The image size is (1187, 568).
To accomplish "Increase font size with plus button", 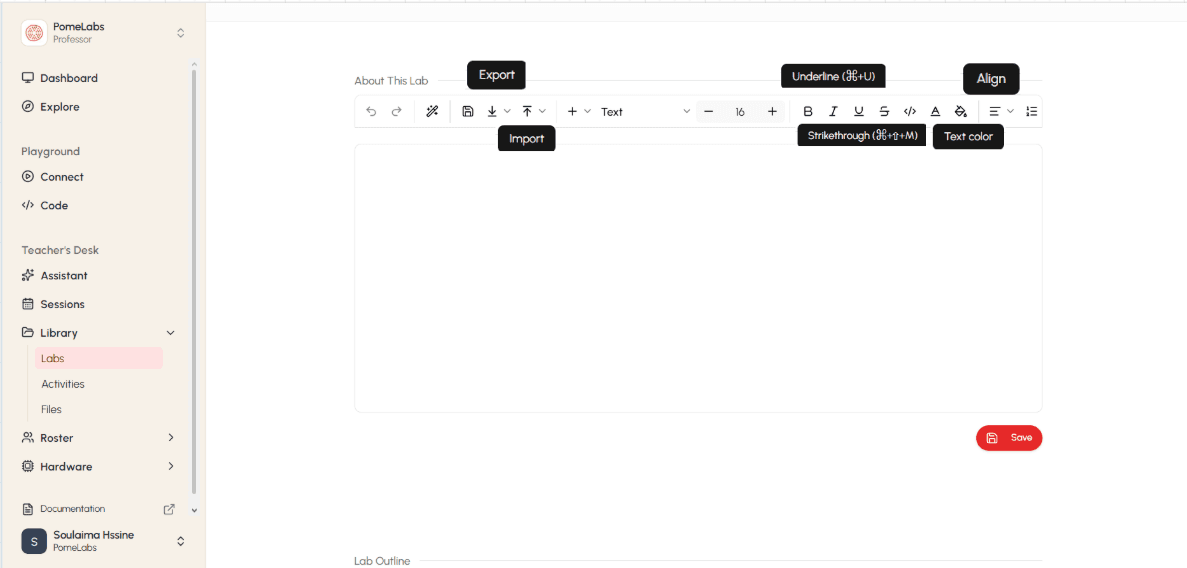I will click(x=772, y=111).
